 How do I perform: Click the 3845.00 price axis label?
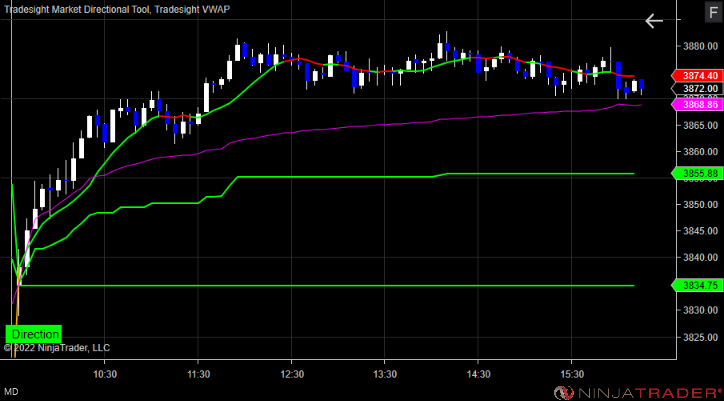pos(700,231)
